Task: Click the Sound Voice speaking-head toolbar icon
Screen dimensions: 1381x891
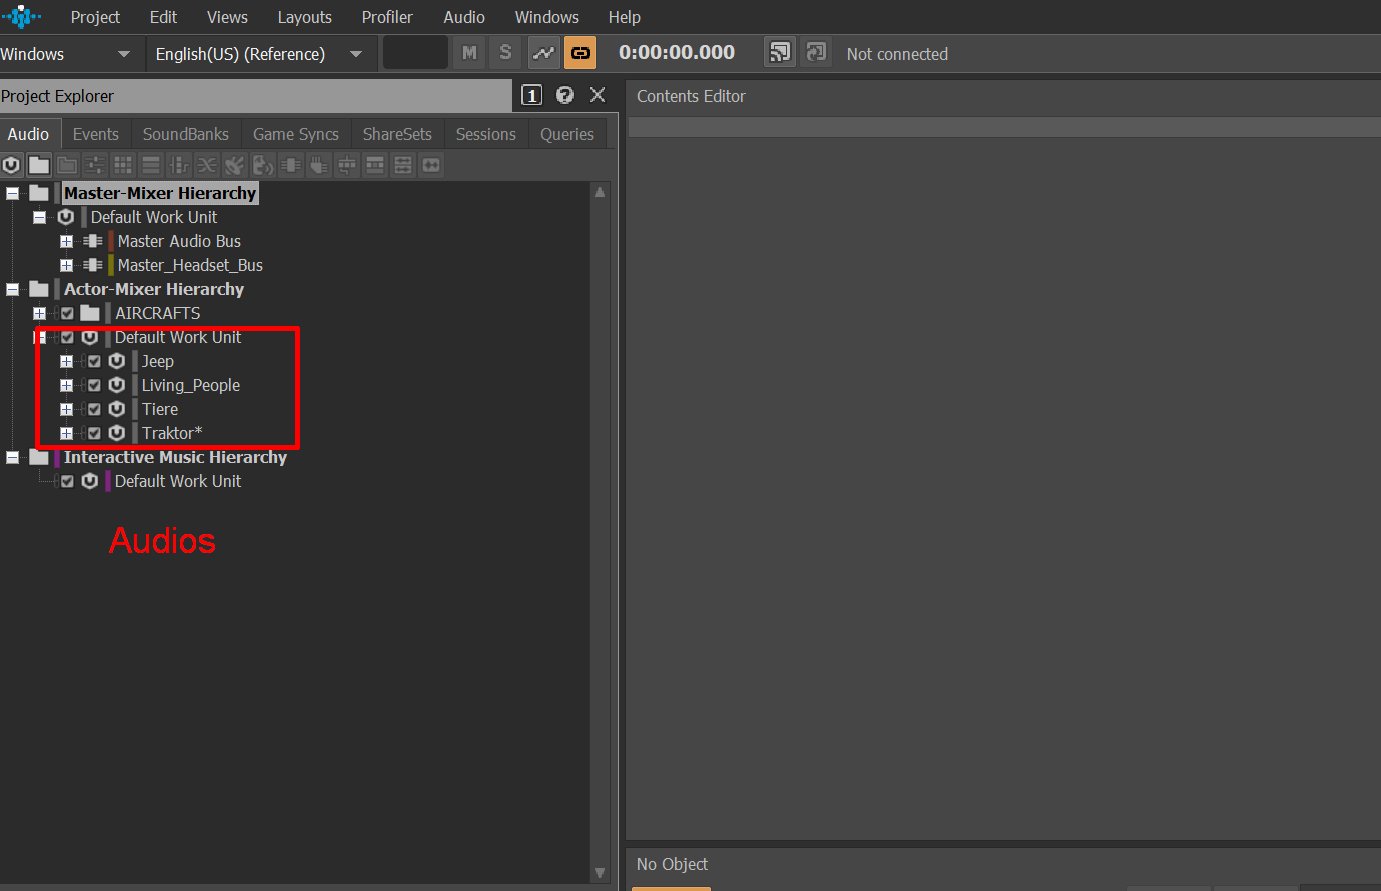Action: (x=263, y=165)
